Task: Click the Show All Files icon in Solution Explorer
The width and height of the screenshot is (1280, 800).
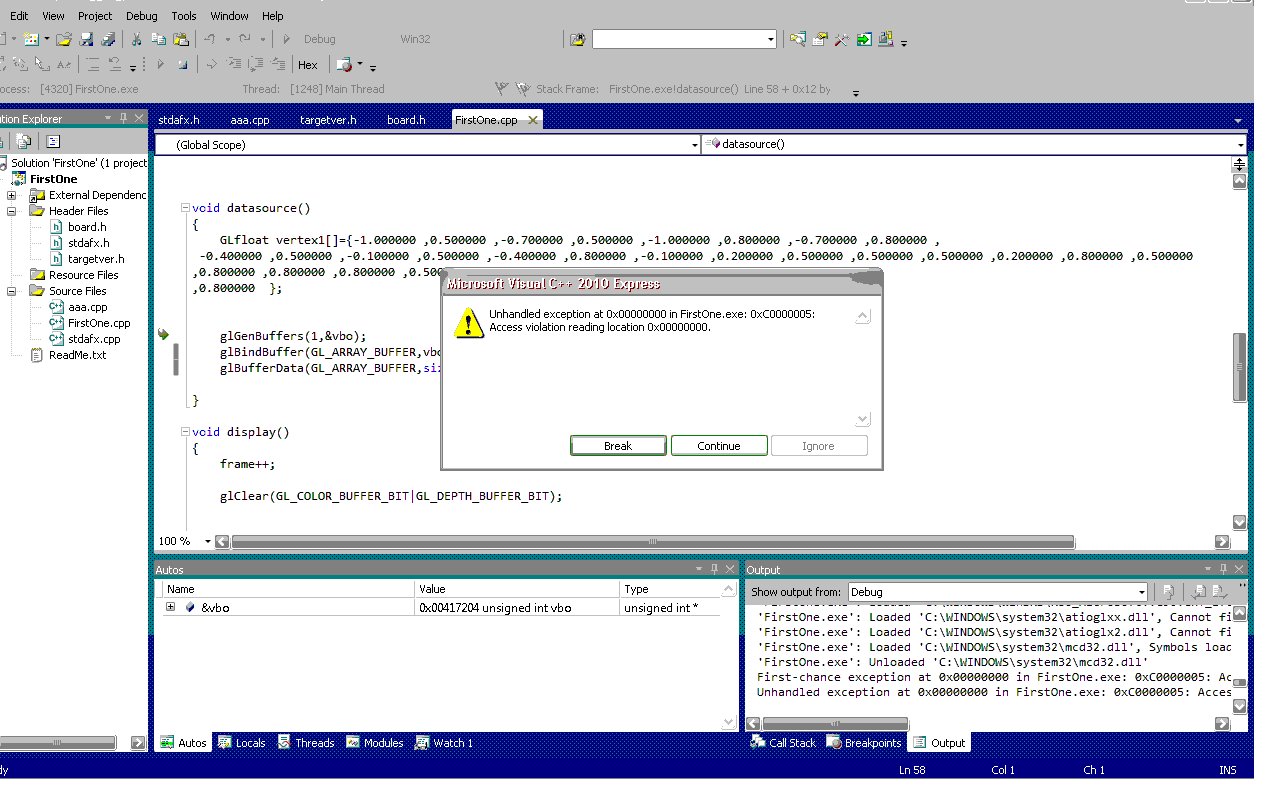Action: coord(24,141)
